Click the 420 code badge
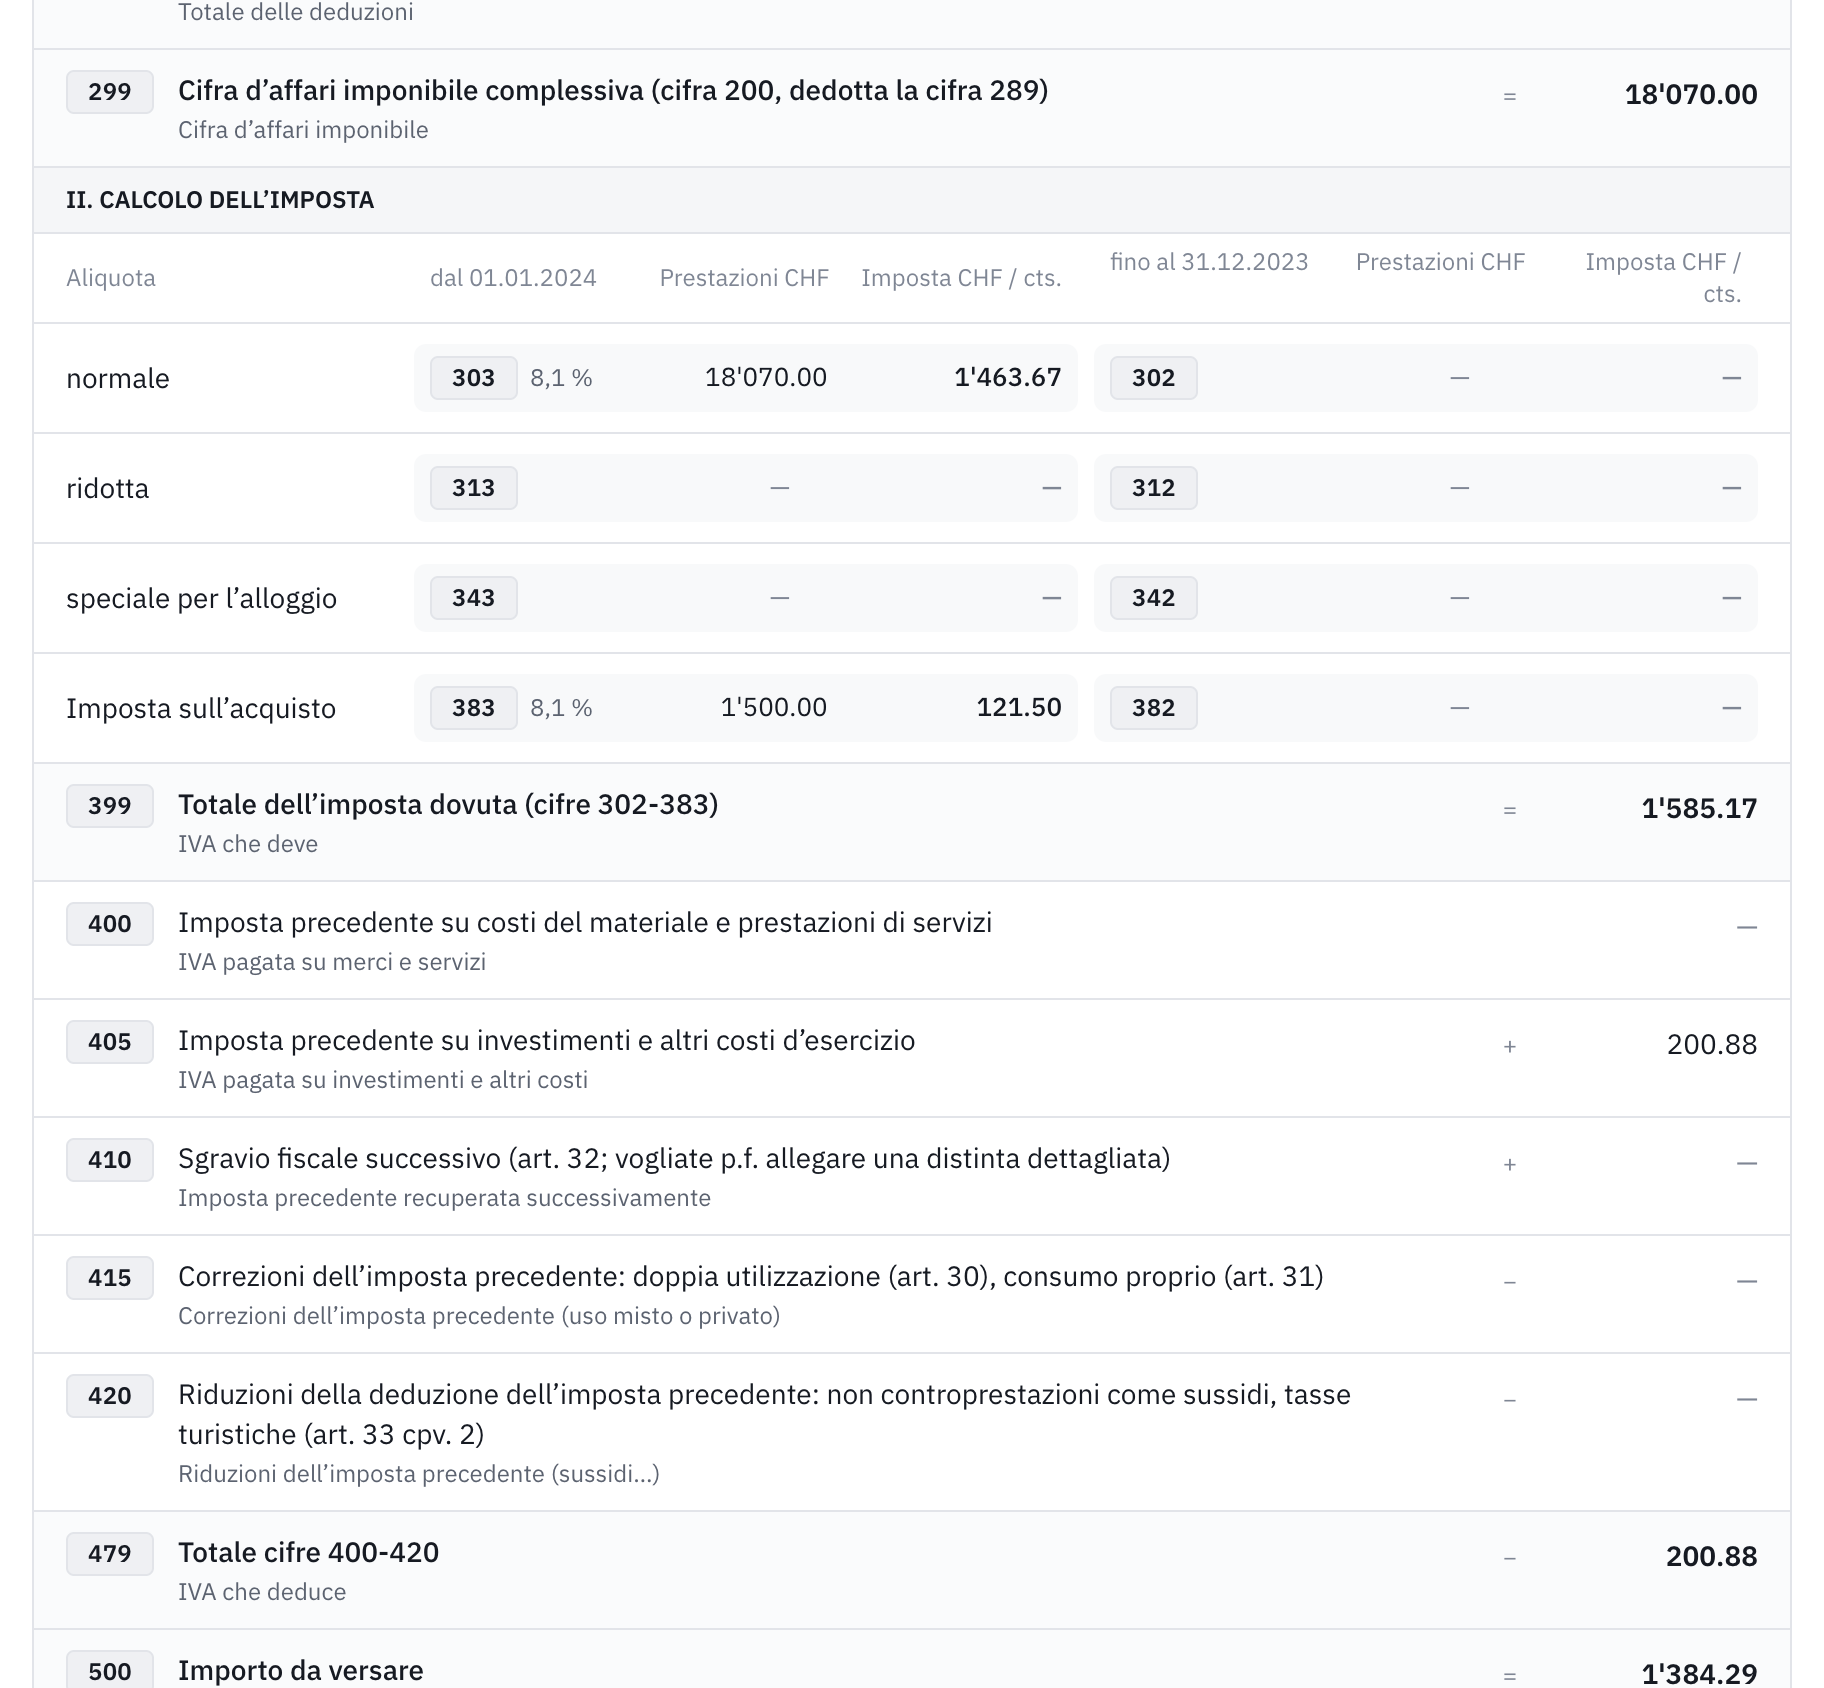 (x=110, y=1396)
